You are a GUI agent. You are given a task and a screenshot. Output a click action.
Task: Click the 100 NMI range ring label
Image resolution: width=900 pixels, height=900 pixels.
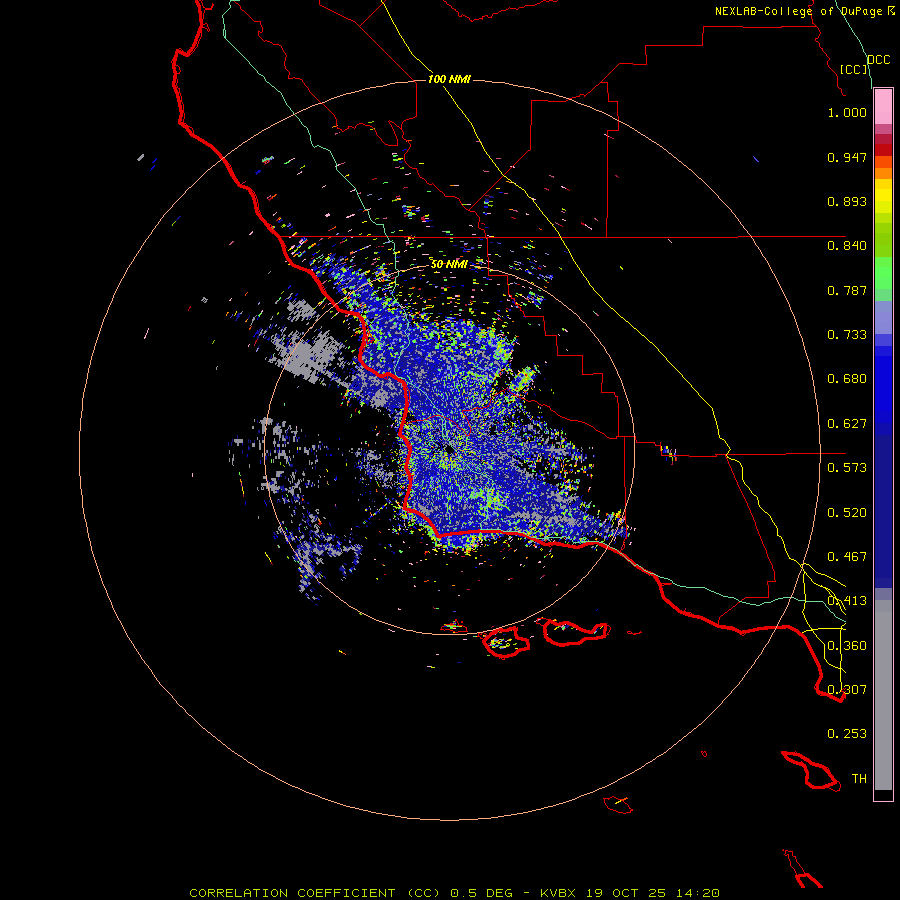click(449, 79)
